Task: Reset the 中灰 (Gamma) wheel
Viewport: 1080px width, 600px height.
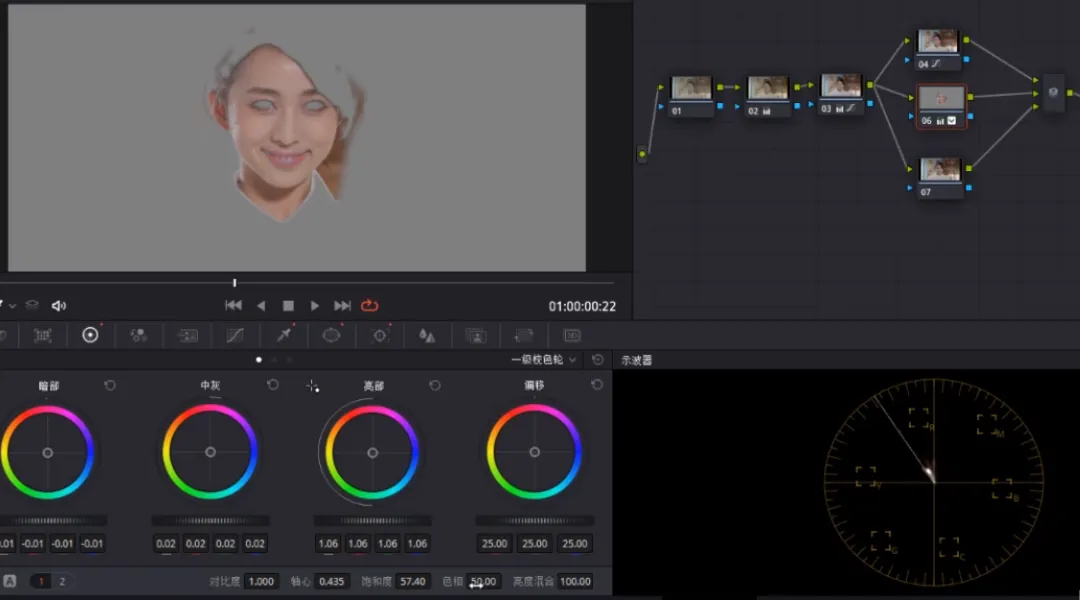Action: 273,385
